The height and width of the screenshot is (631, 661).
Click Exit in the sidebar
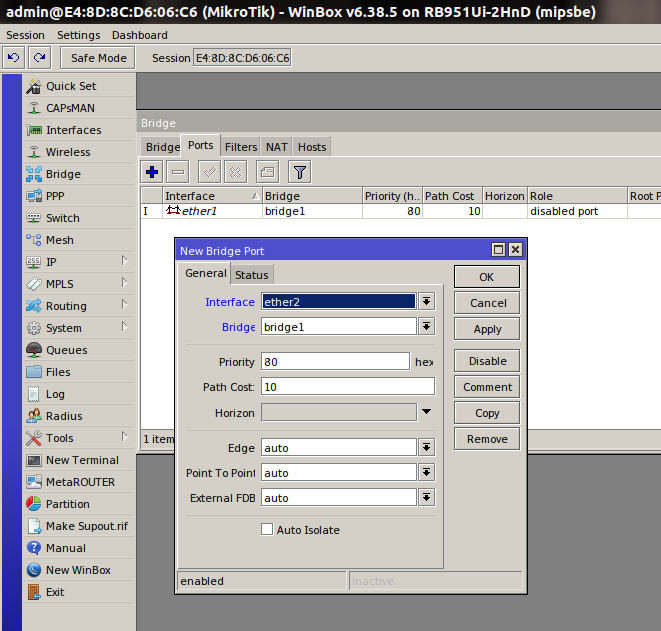[x=80, y=592]
